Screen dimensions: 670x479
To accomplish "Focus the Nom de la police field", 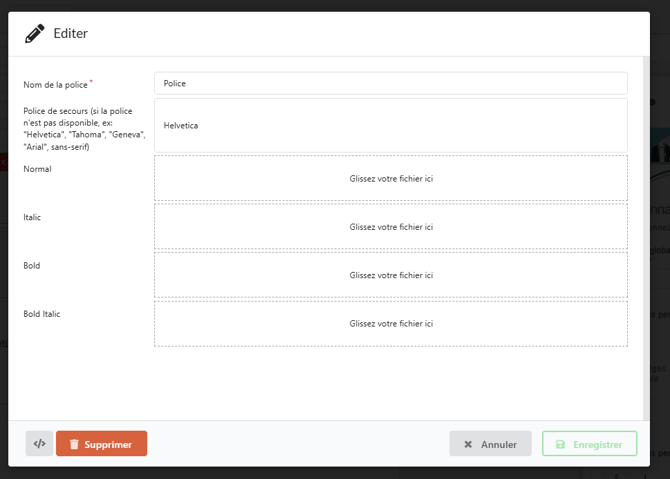I will click(x=390, y=84).
